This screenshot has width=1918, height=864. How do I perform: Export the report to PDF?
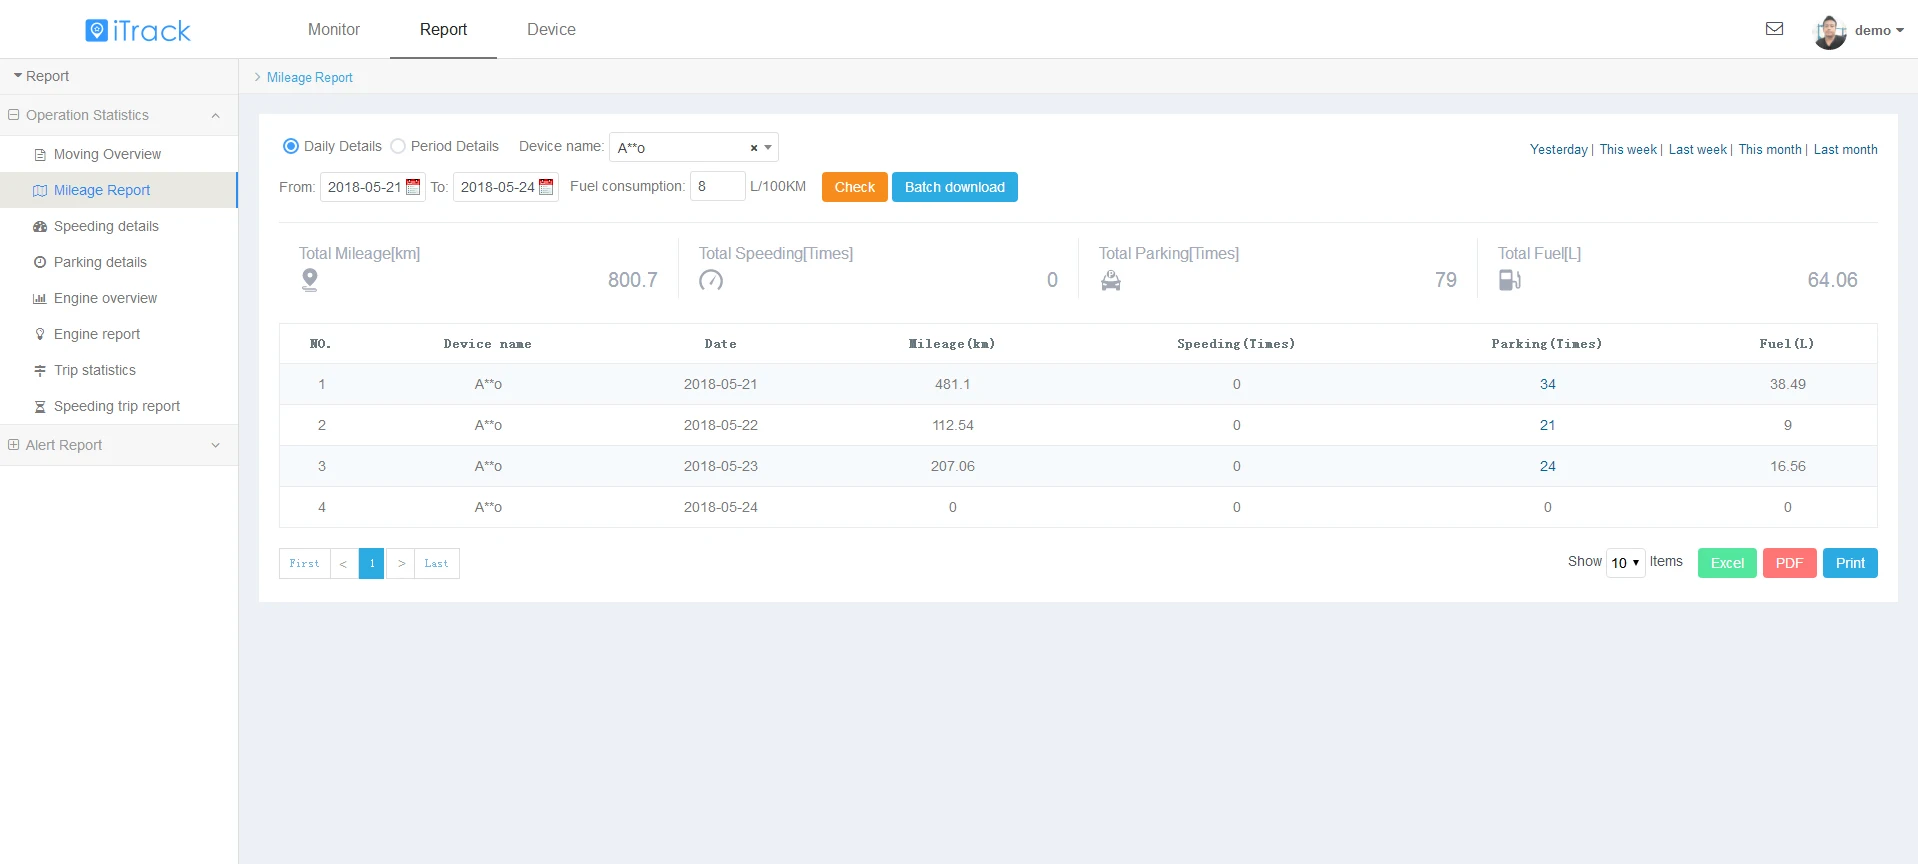click(x=1789, y=563)
